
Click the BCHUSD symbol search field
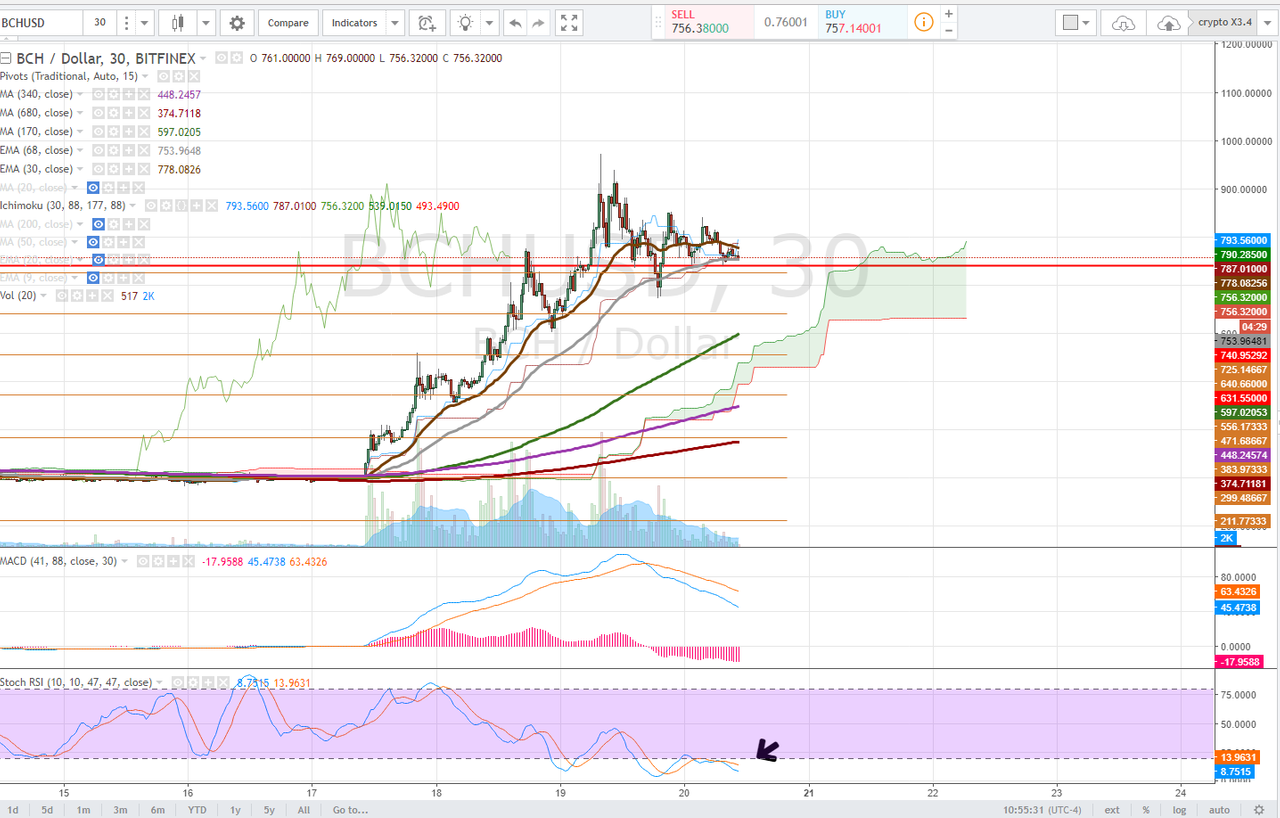point(39,23)
